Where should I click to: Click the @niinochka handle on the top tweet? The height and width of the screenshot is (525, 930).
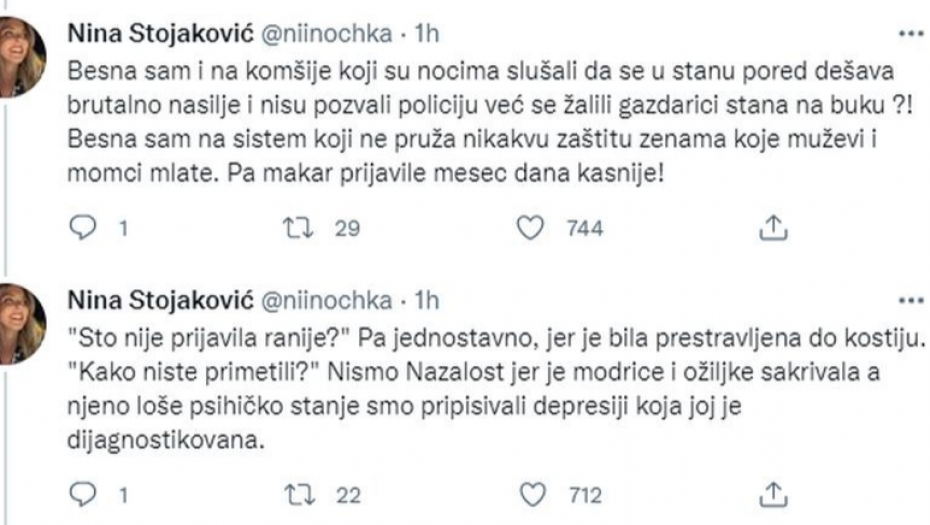click(x=326, y=34)
